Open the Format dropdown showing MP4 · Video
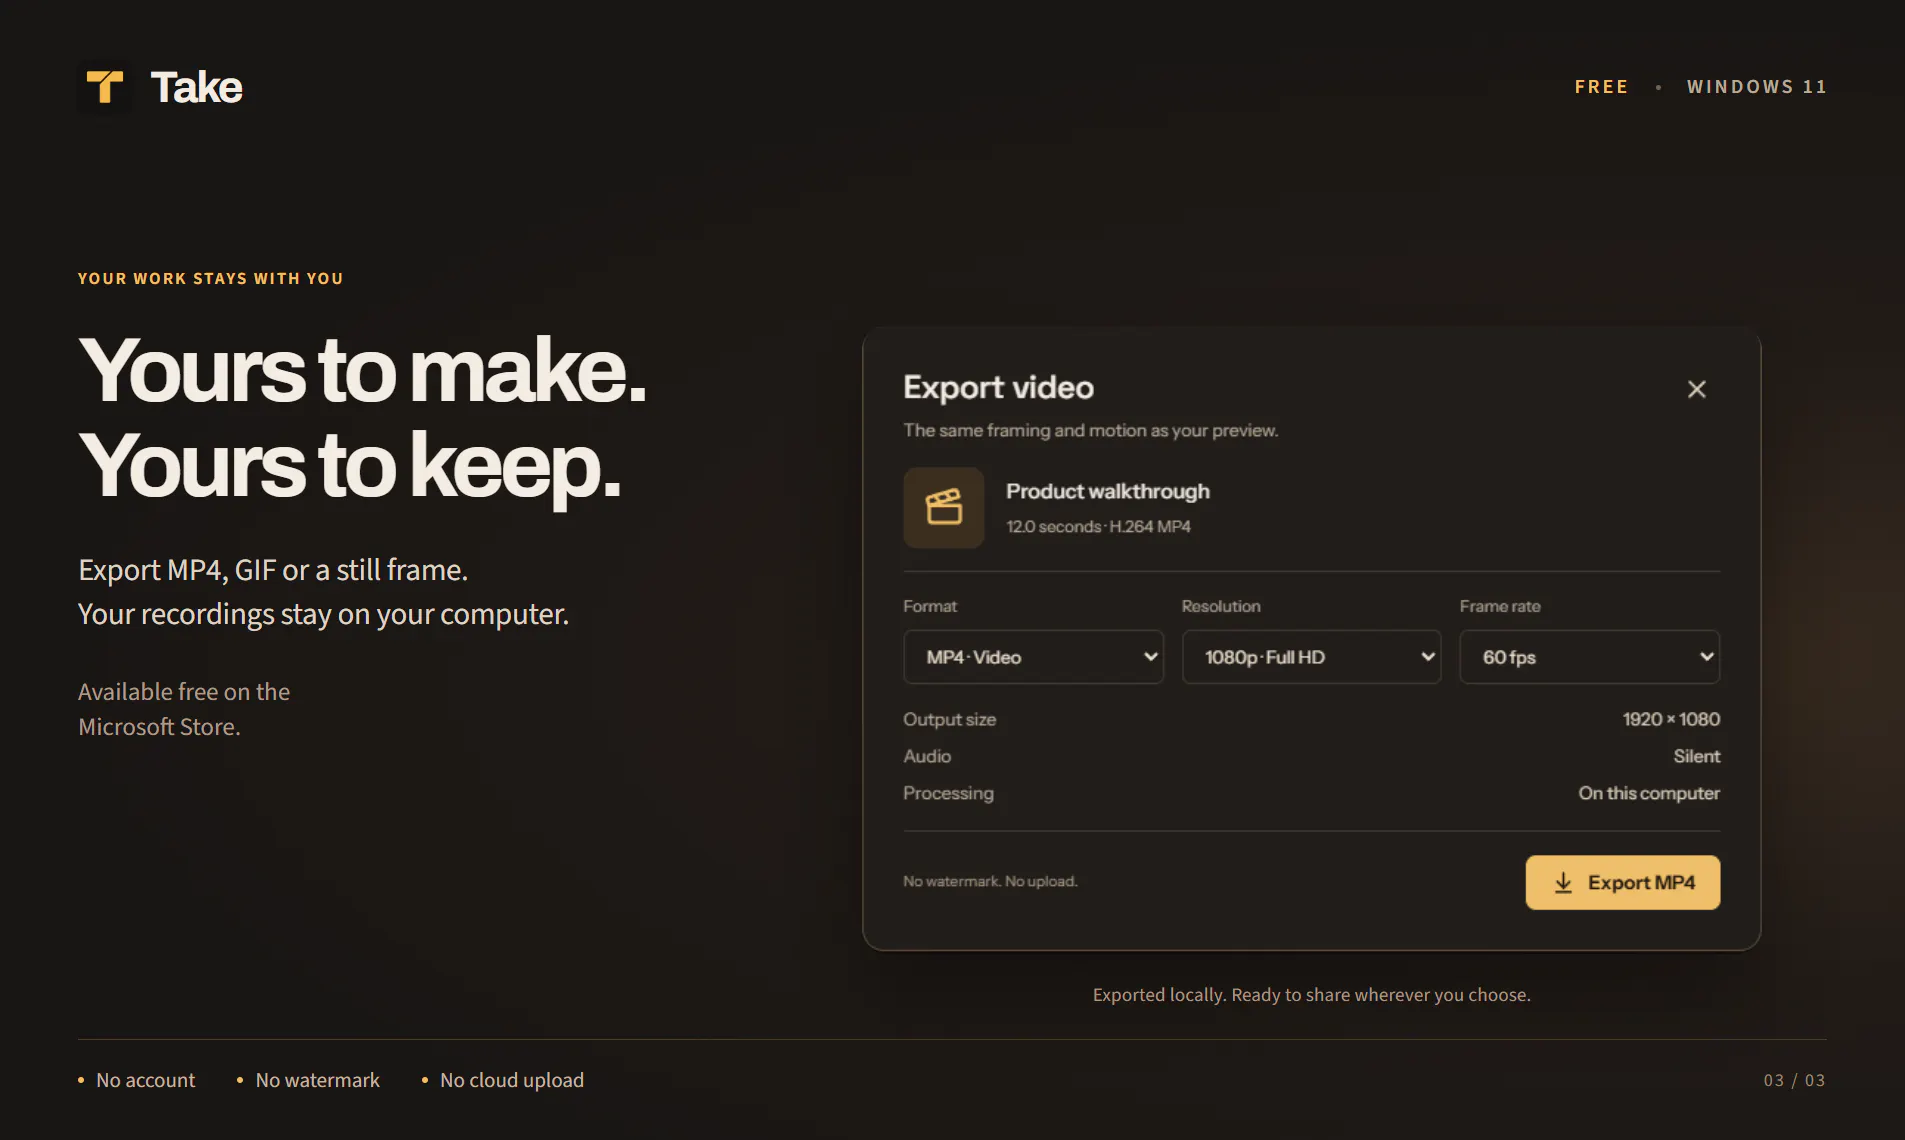 click(x=1033, y=657)
